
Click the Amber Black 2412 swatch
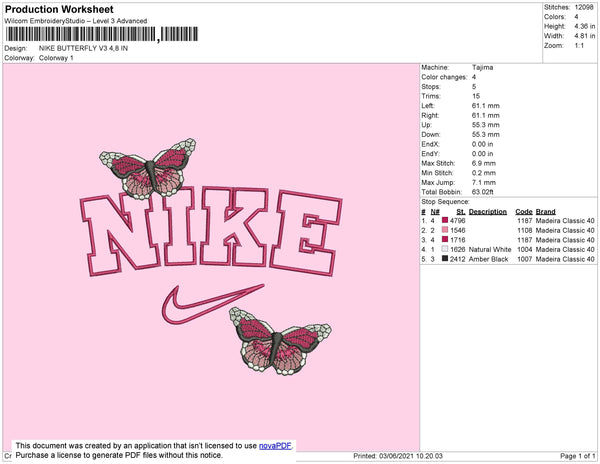445,259
